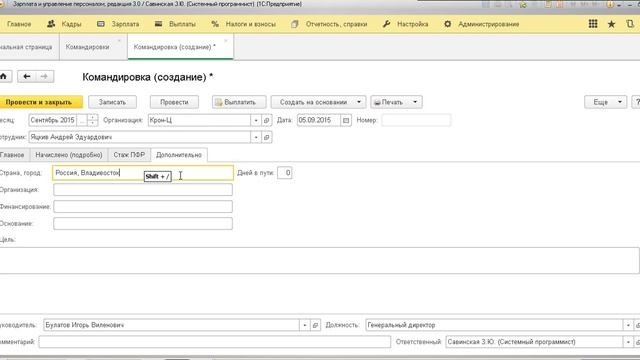Click the Дней в пути field
Viewport: 640px width, 360px height.
point(284,173)
